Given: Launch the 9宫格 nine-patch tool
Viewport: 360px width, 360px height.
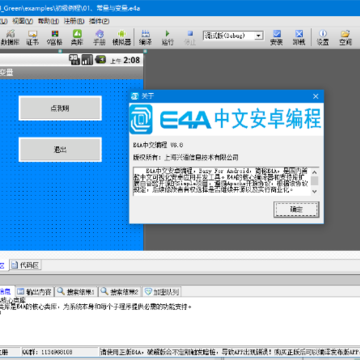Looking at the screenshot, I should pos(55,37).
